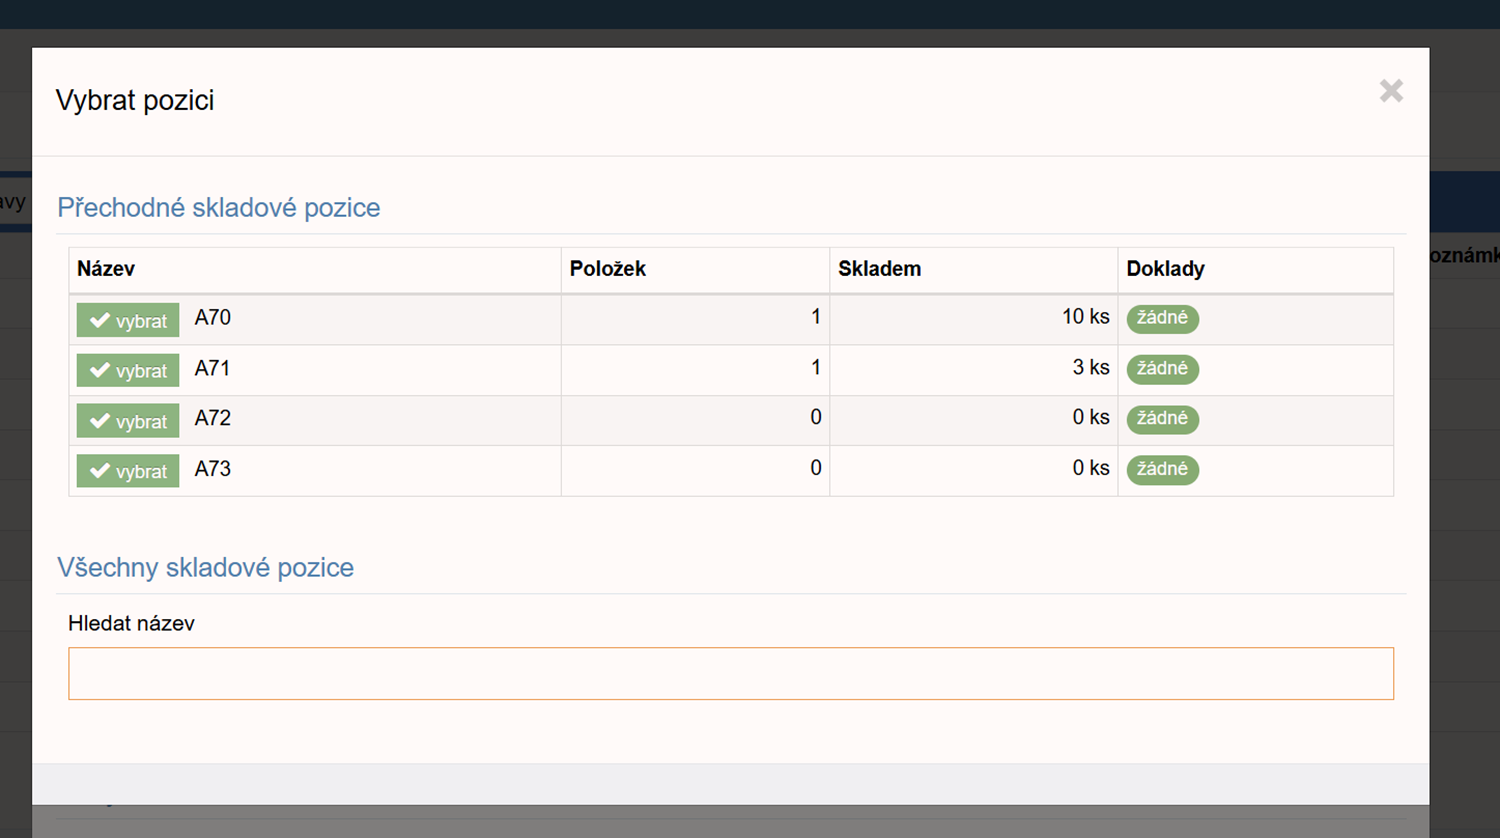Select position A72 with vybrat button

pos(128,421)
